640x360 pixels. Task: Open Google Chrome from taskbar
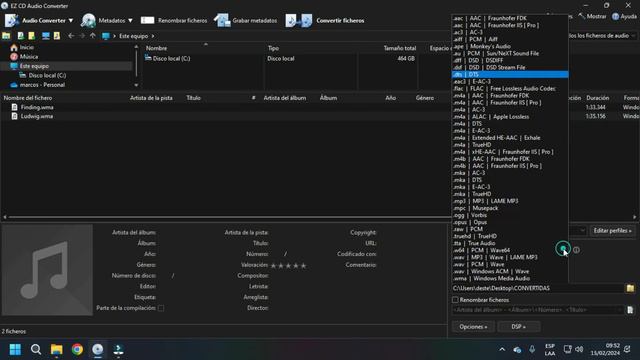[x=77, y=349]
